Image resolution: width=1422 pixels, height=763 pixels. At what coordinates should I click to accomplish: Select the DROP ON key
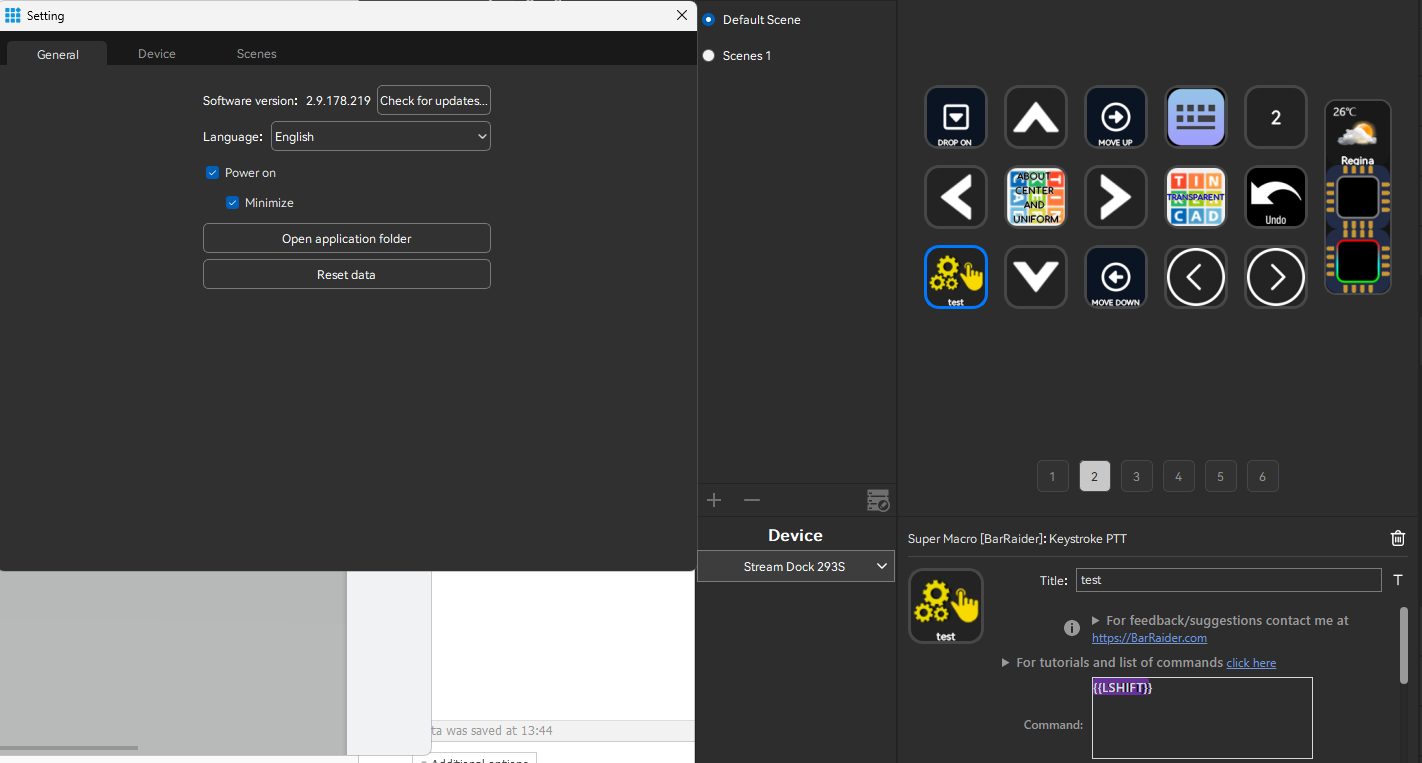(x=956, y=117)
